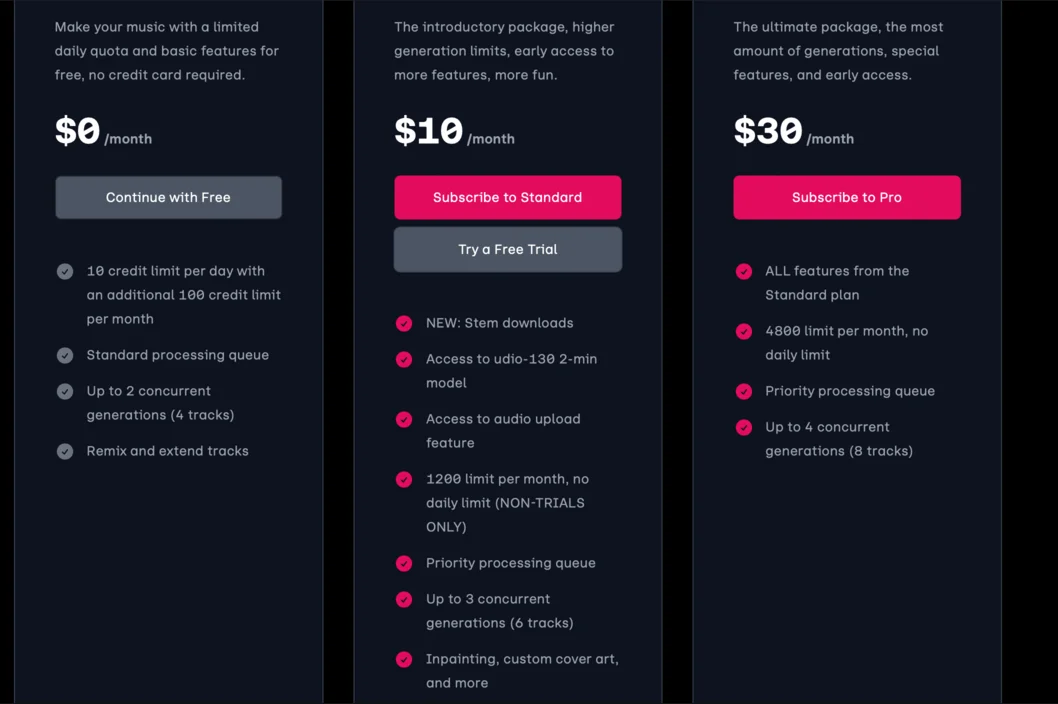Click checkmark by Up to 3 concurrent generations

pyautogui.click(x=404, y=599)
